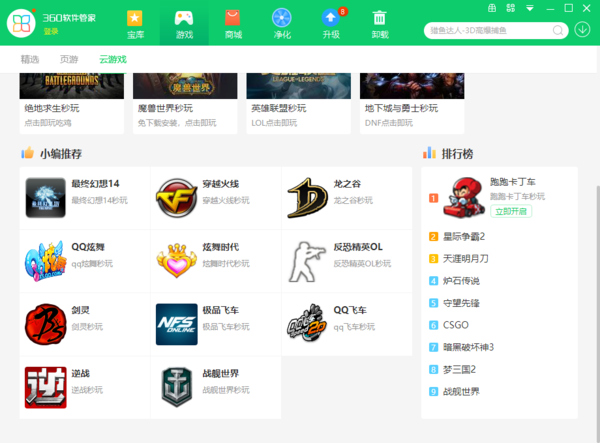Open the 商城 shopping bag icon

(x=233, y=18)
